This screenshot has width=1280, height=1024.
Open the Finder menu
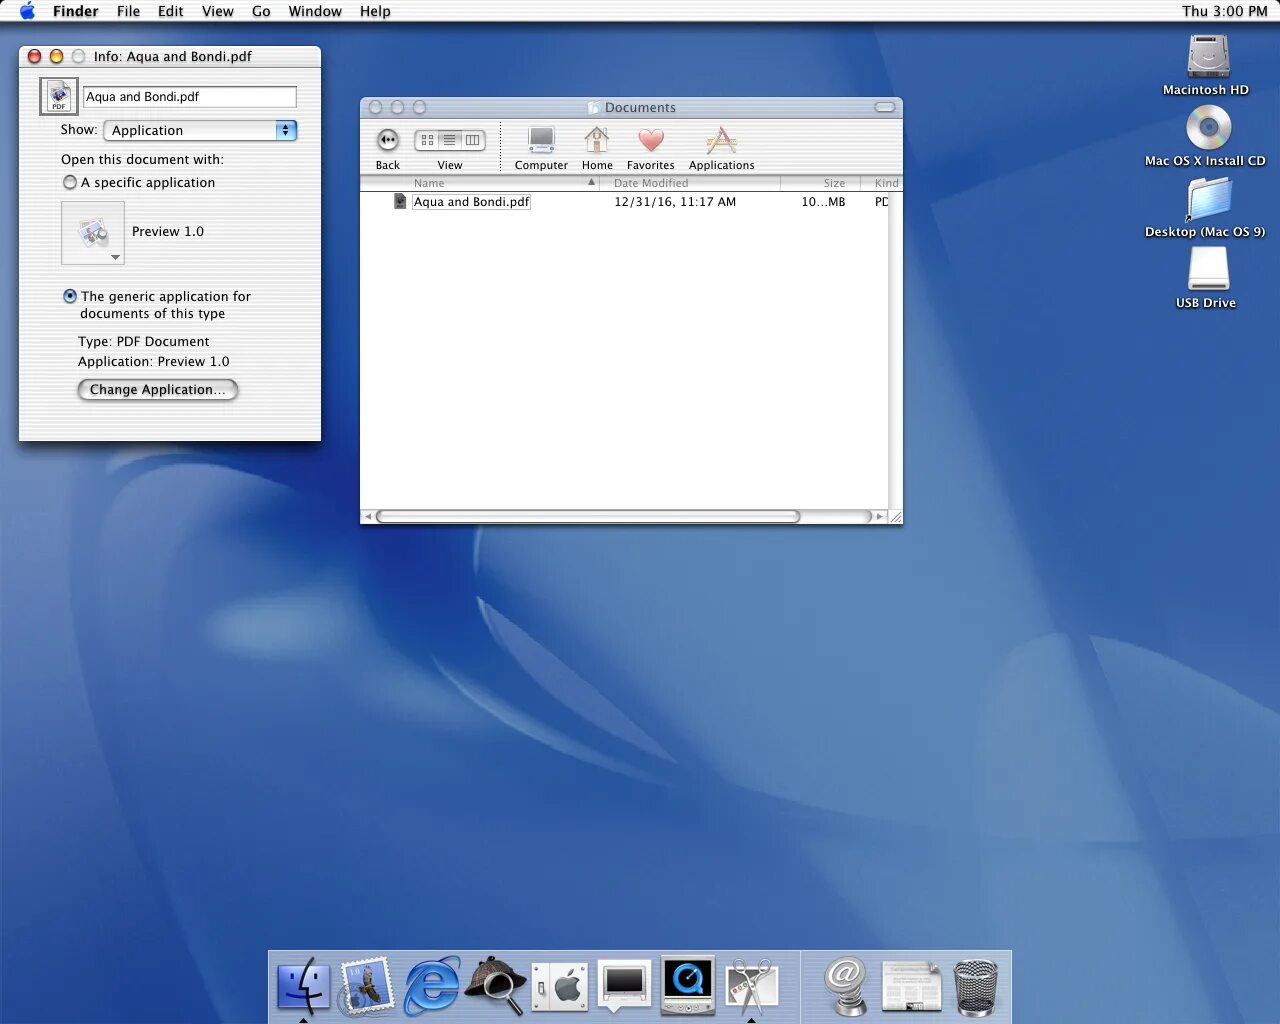[76, 11]
